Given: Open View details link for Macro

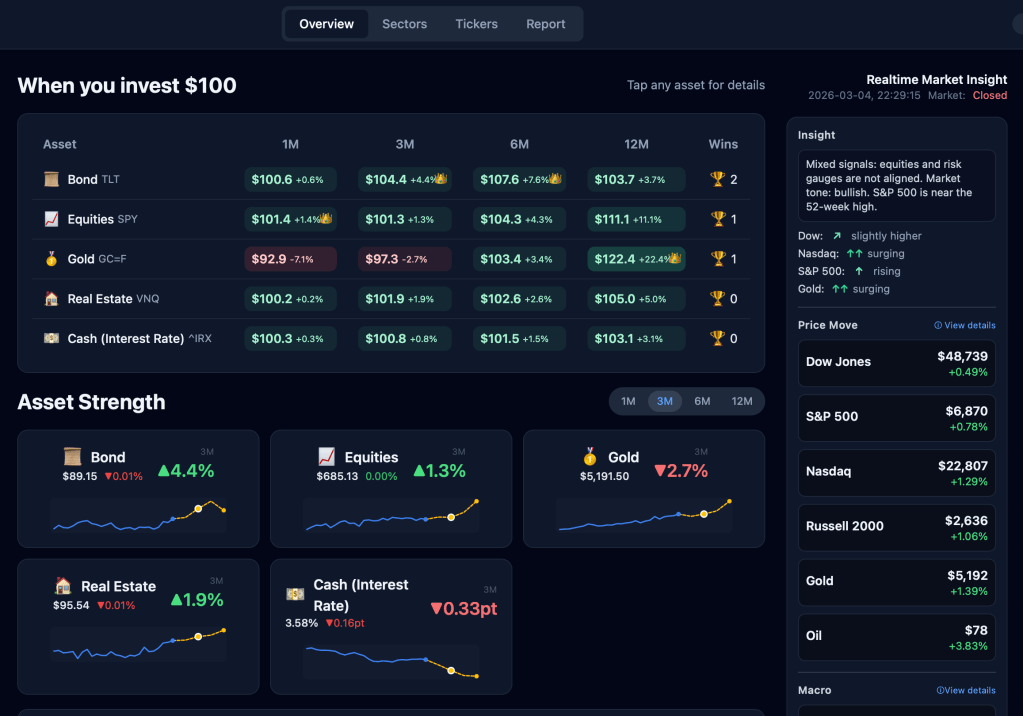Looking at the screenshot, I should (969, 690).
